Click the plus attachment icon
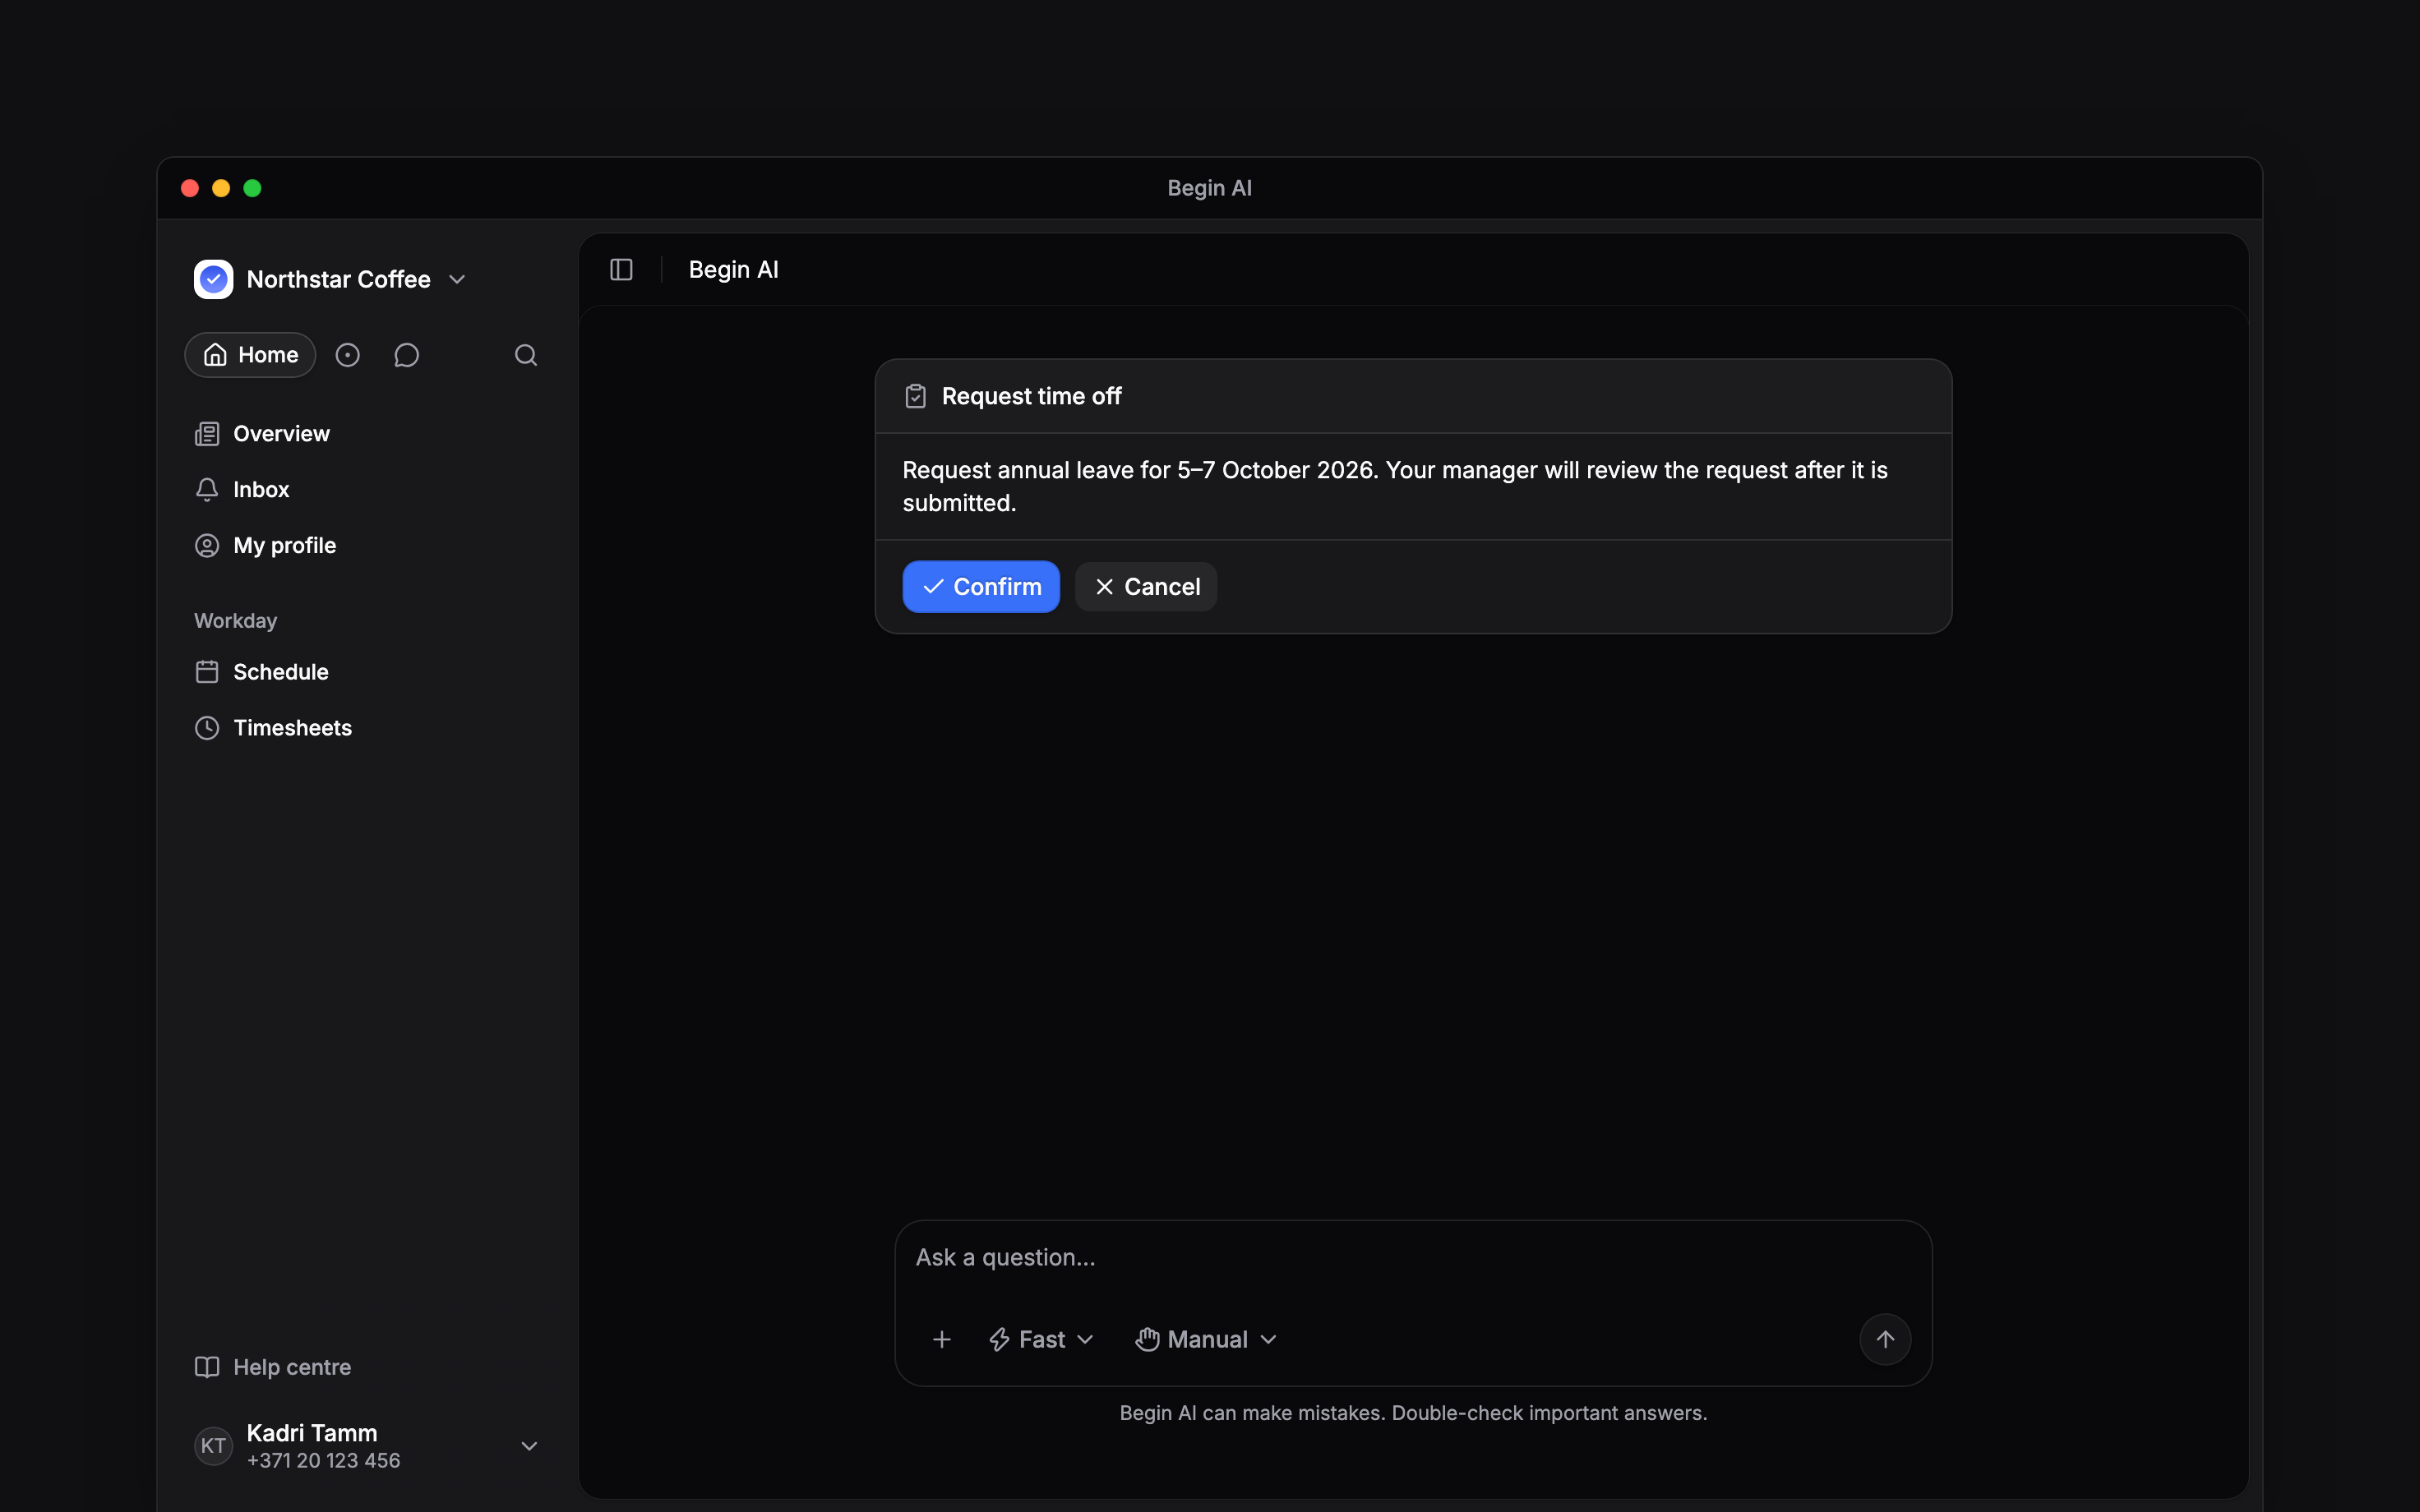 [x=941, y=1339]
